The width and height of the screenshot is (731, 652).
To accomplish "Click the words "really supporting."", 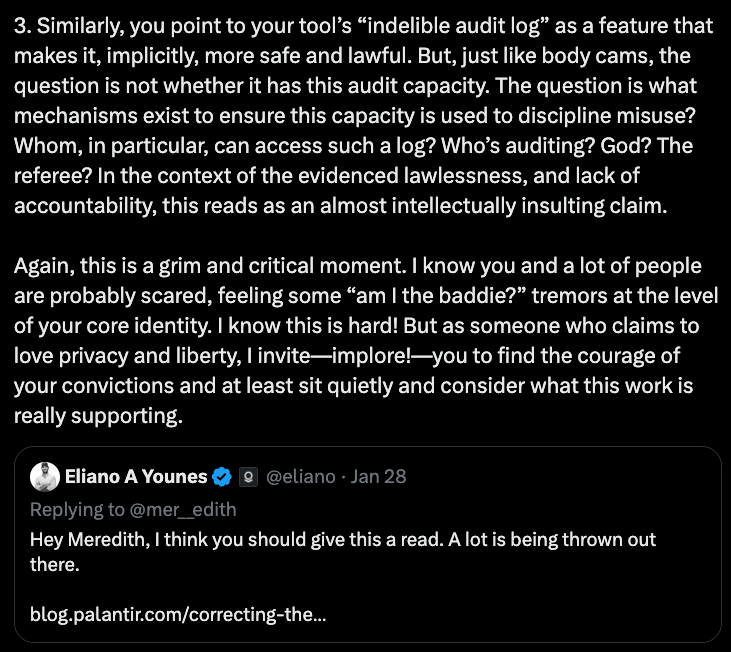I will click(x=98, y=417).
